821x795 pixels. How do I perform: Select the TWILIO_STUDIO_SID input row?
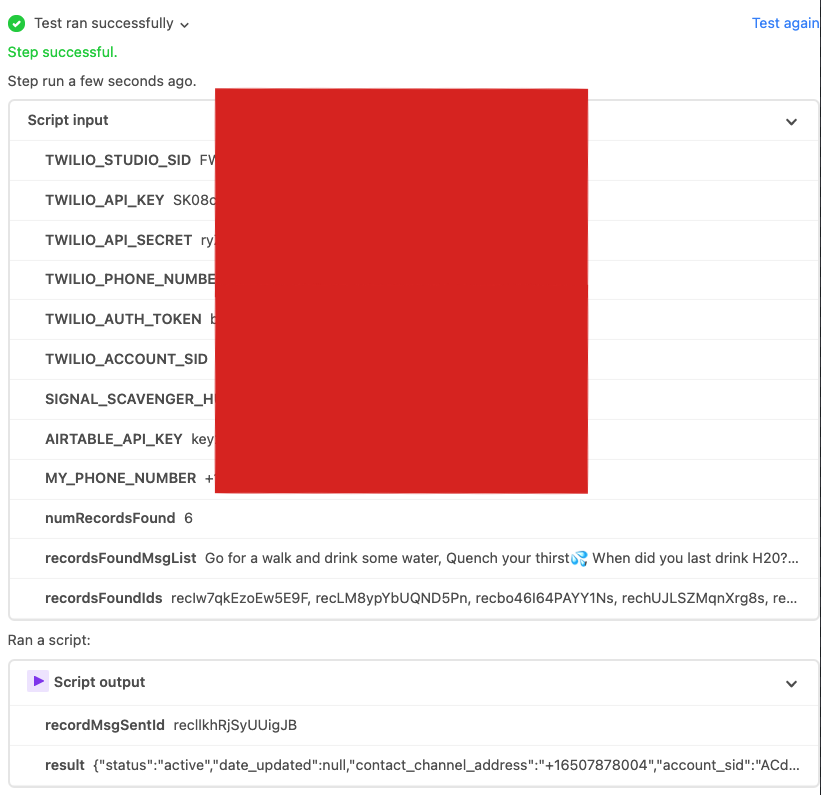(118, 160)
